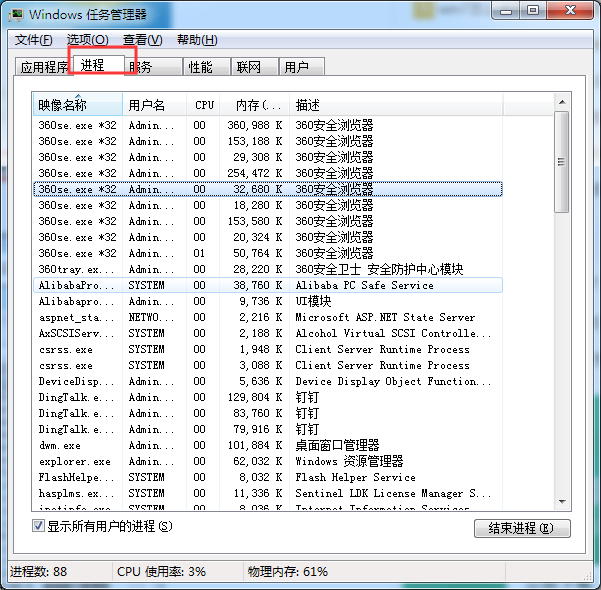Click 进程数: 88 in status bar
601x590 pixels.
38,572
